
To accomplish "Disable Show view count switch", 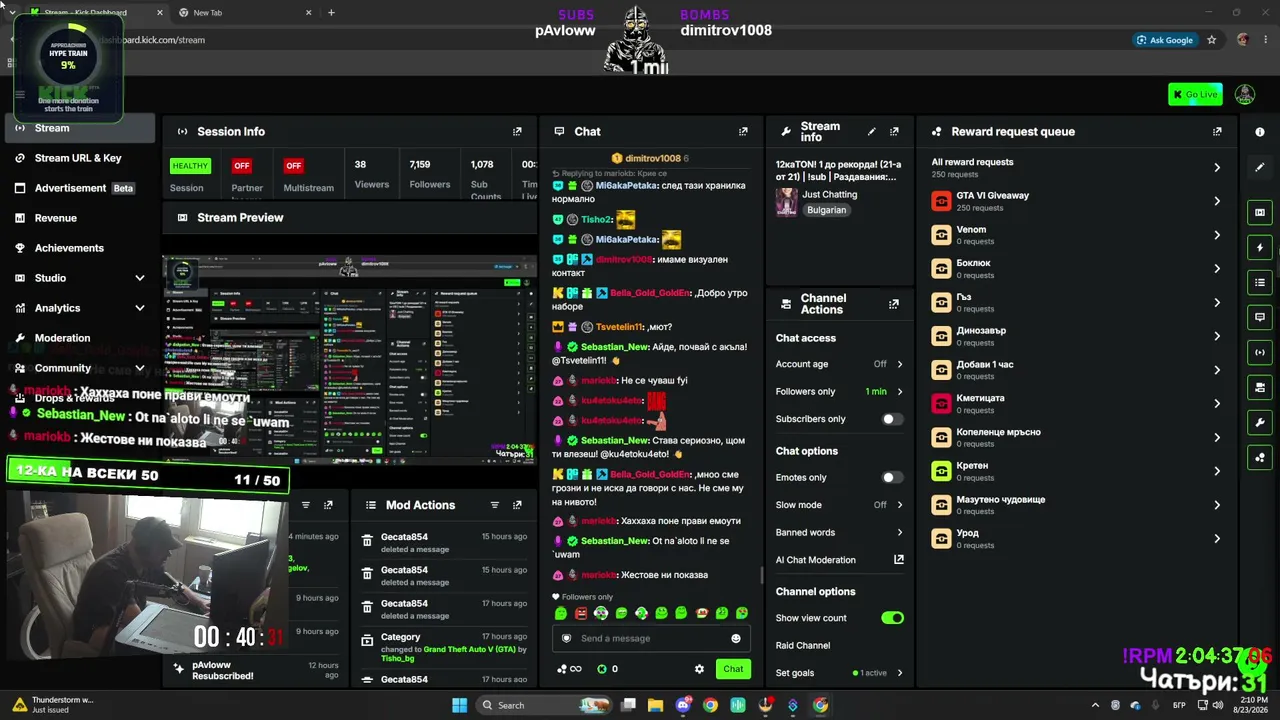I will [892, 618].
